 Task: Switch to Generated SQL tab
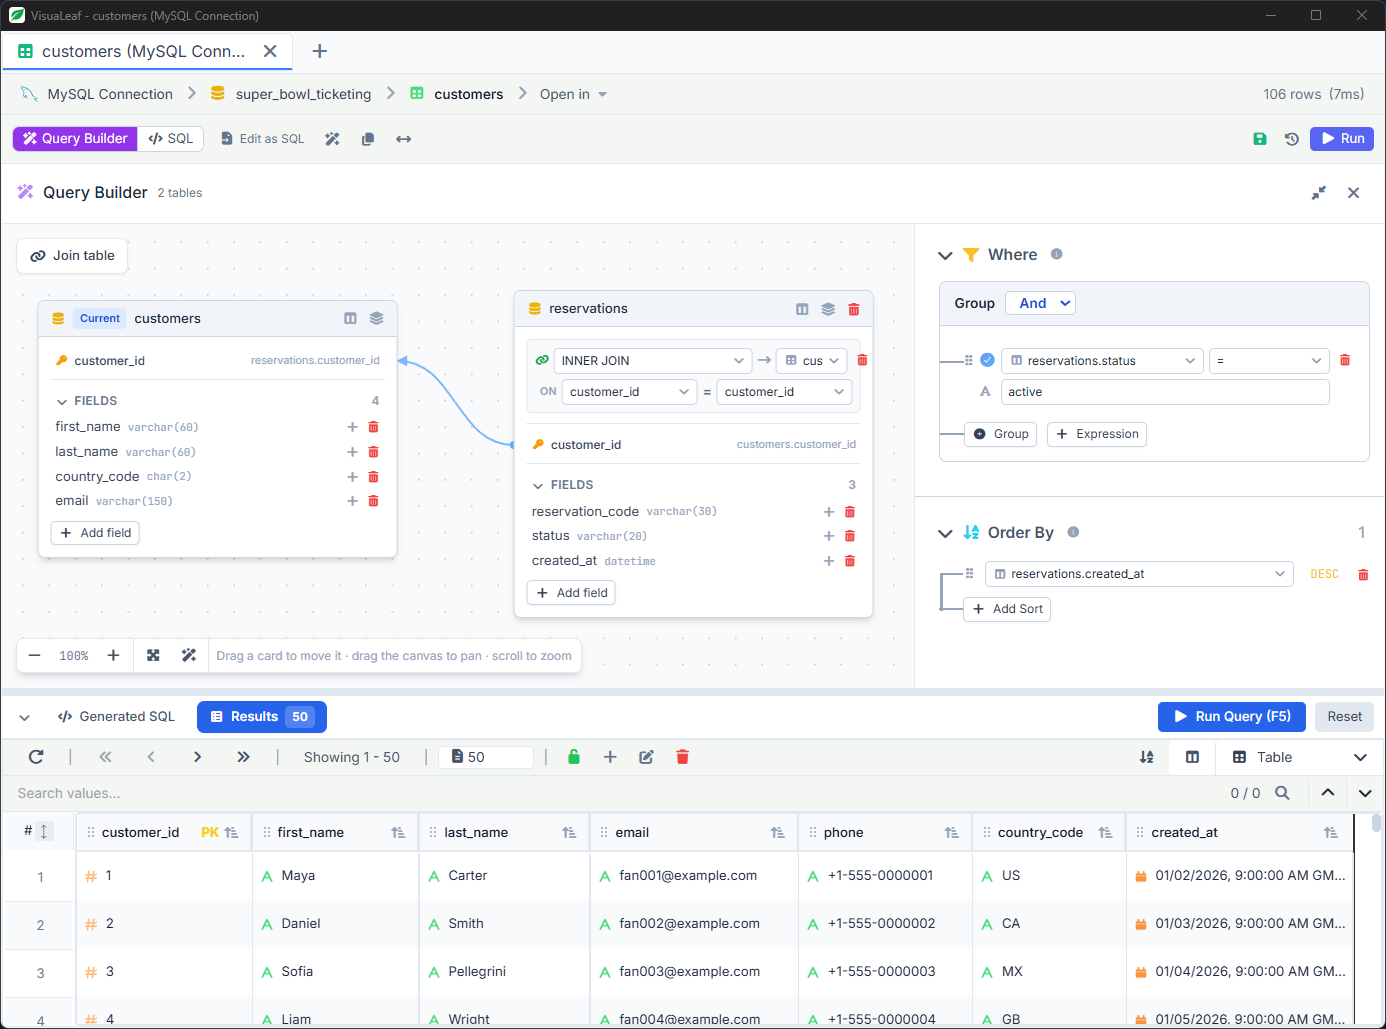116,716
